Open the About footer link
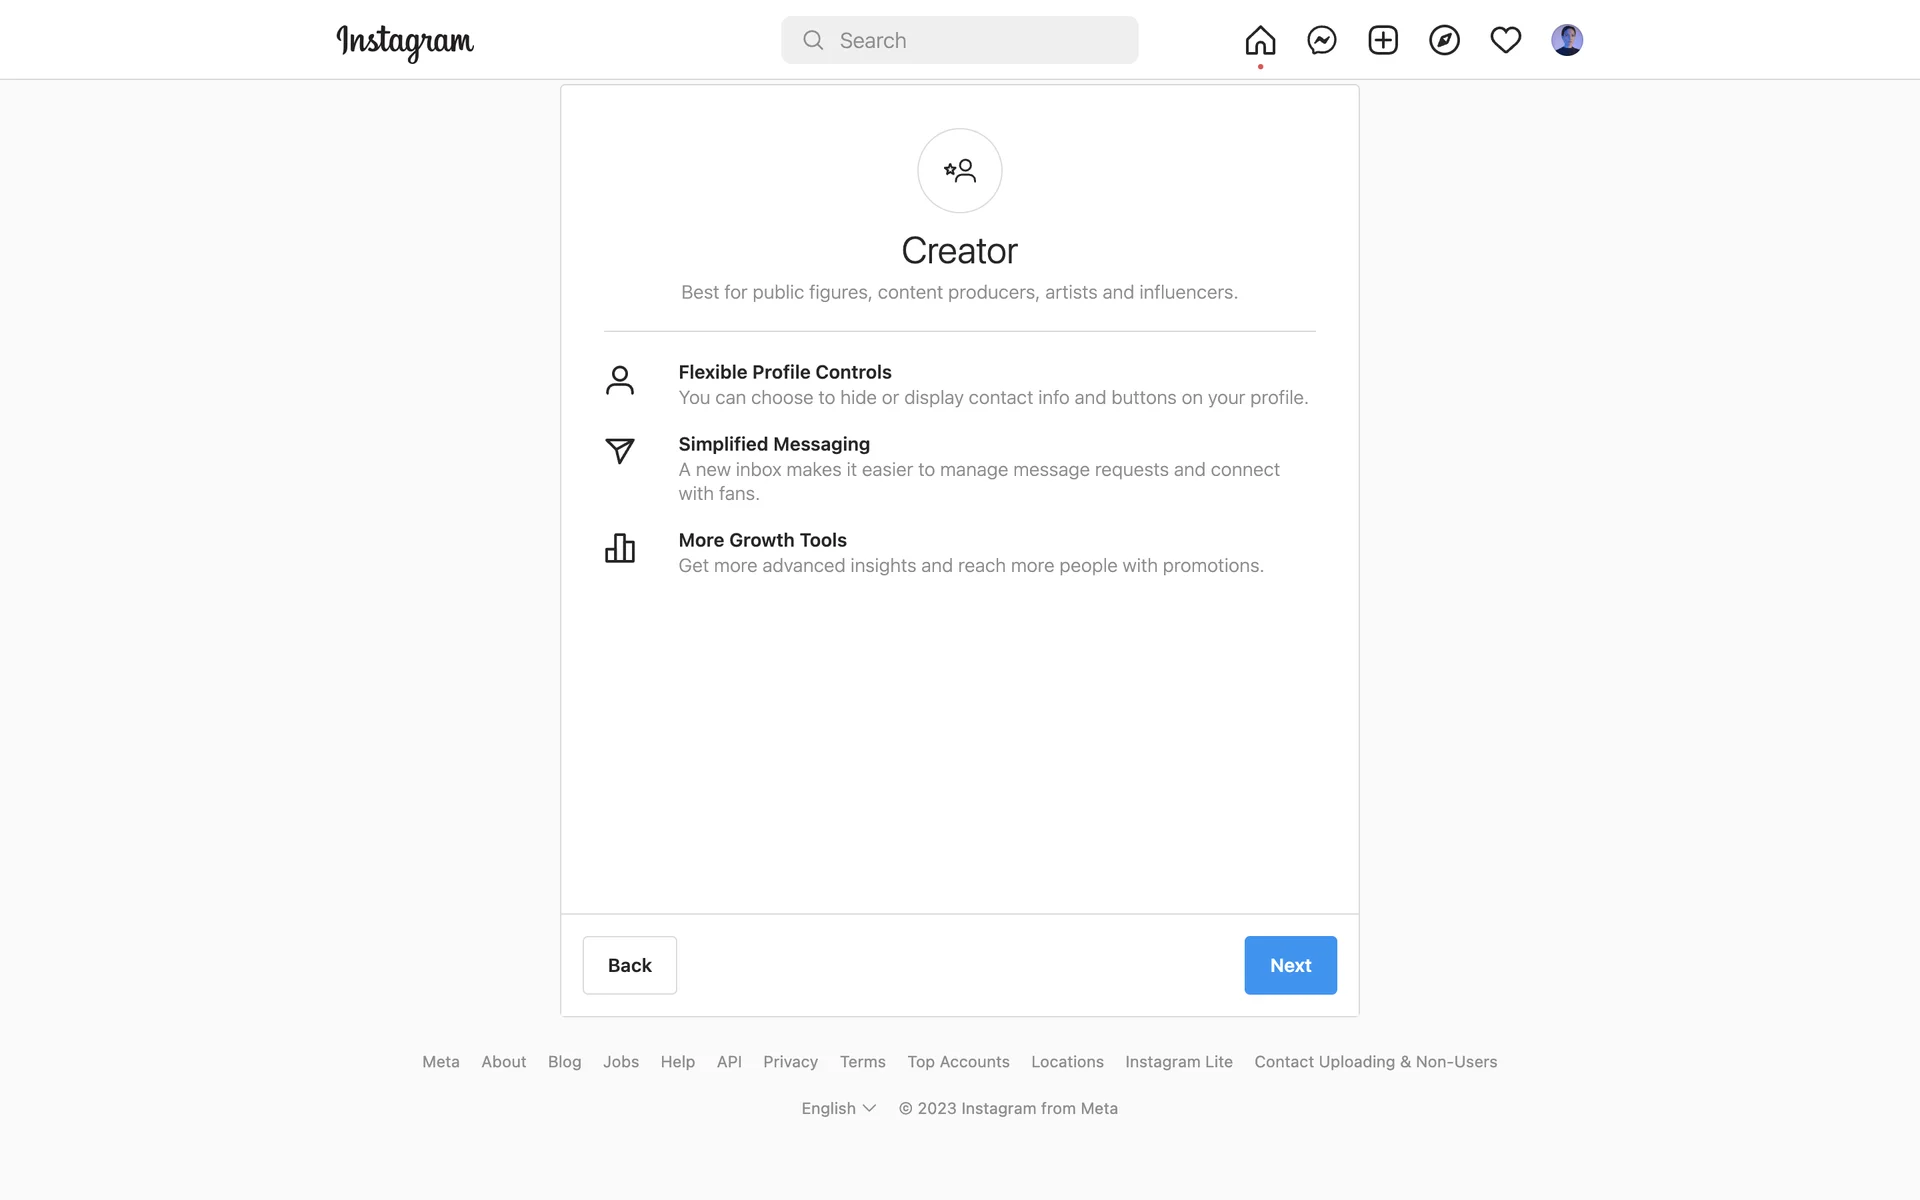Viewport: 1920px width, 1200px height. [x=503, y=1062]
